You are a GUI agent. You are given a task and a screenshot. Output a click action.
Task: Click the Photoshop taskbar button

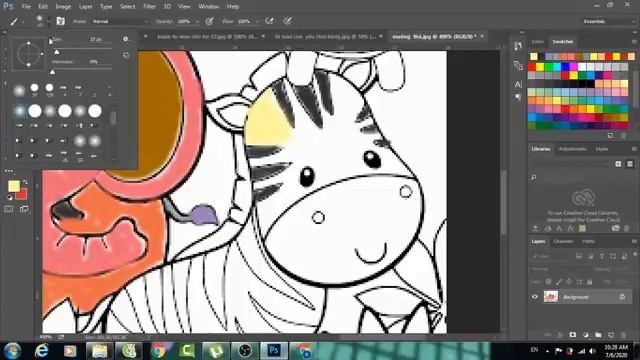(274, 351)
